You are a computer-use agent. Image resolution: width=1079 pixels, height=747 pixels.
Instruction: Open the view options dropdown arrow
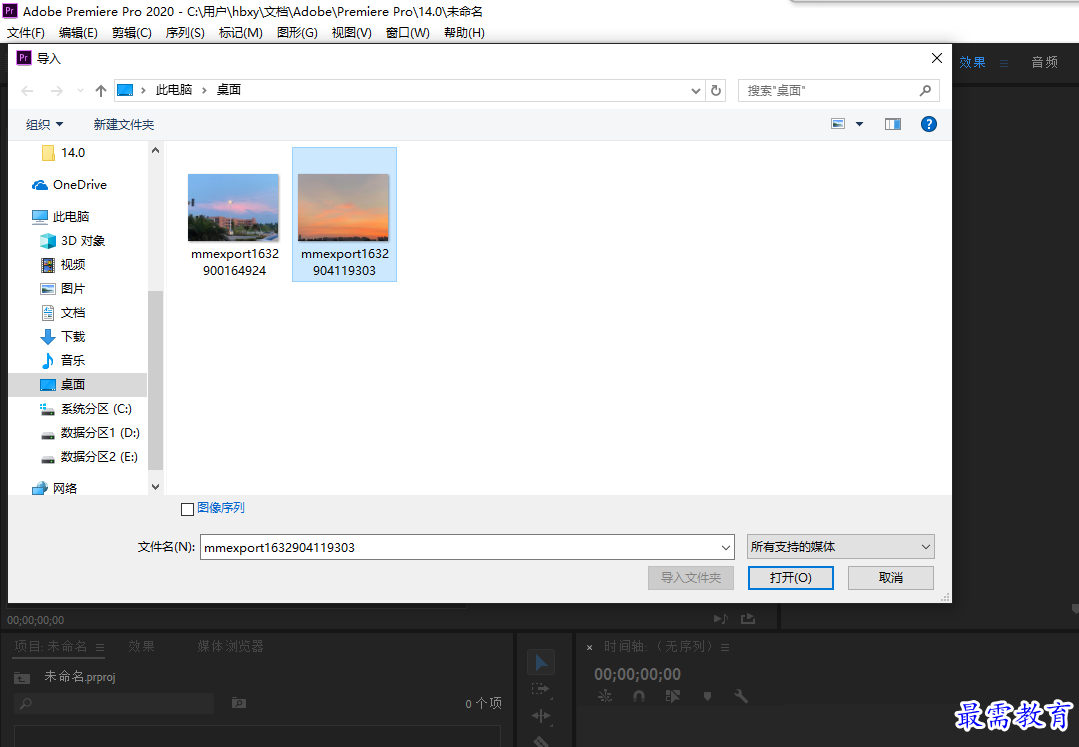coord(859,124)
